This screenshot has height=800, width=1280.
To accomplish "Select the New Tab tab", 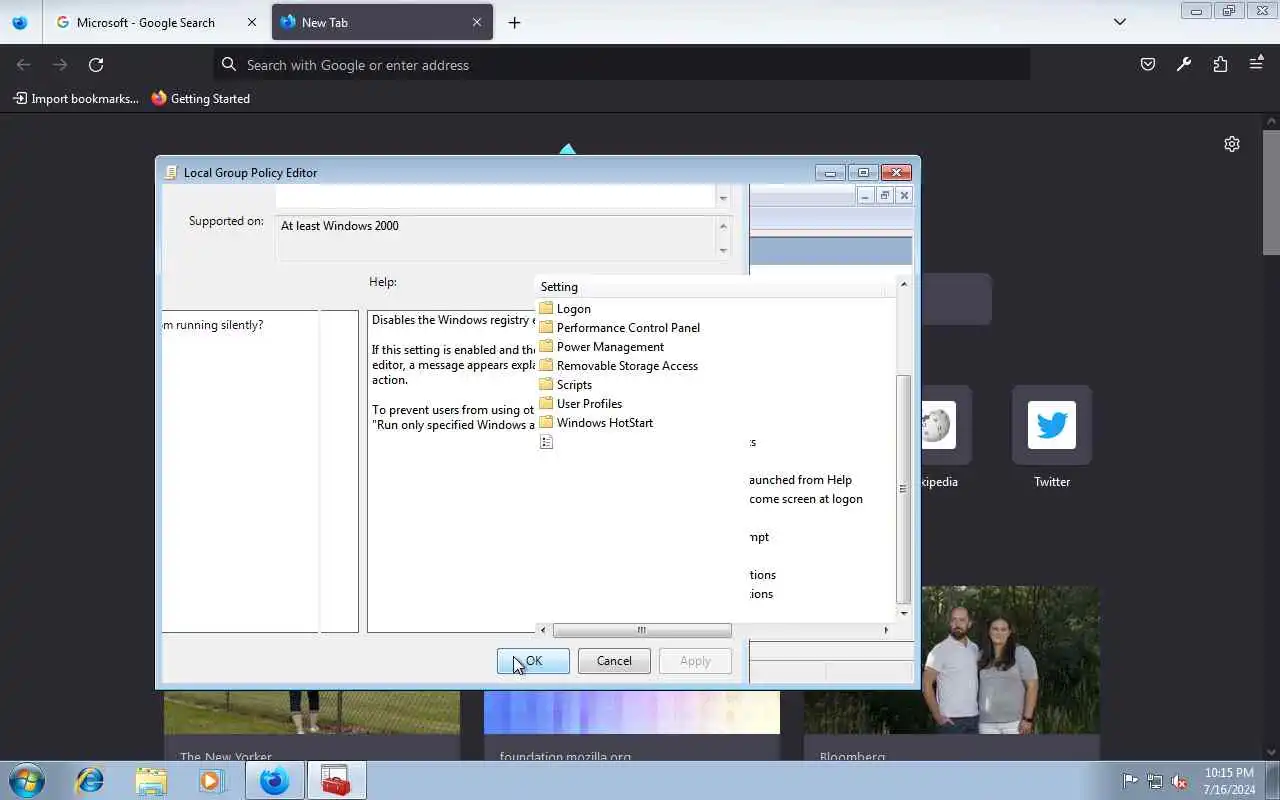I will click(382, 22).
